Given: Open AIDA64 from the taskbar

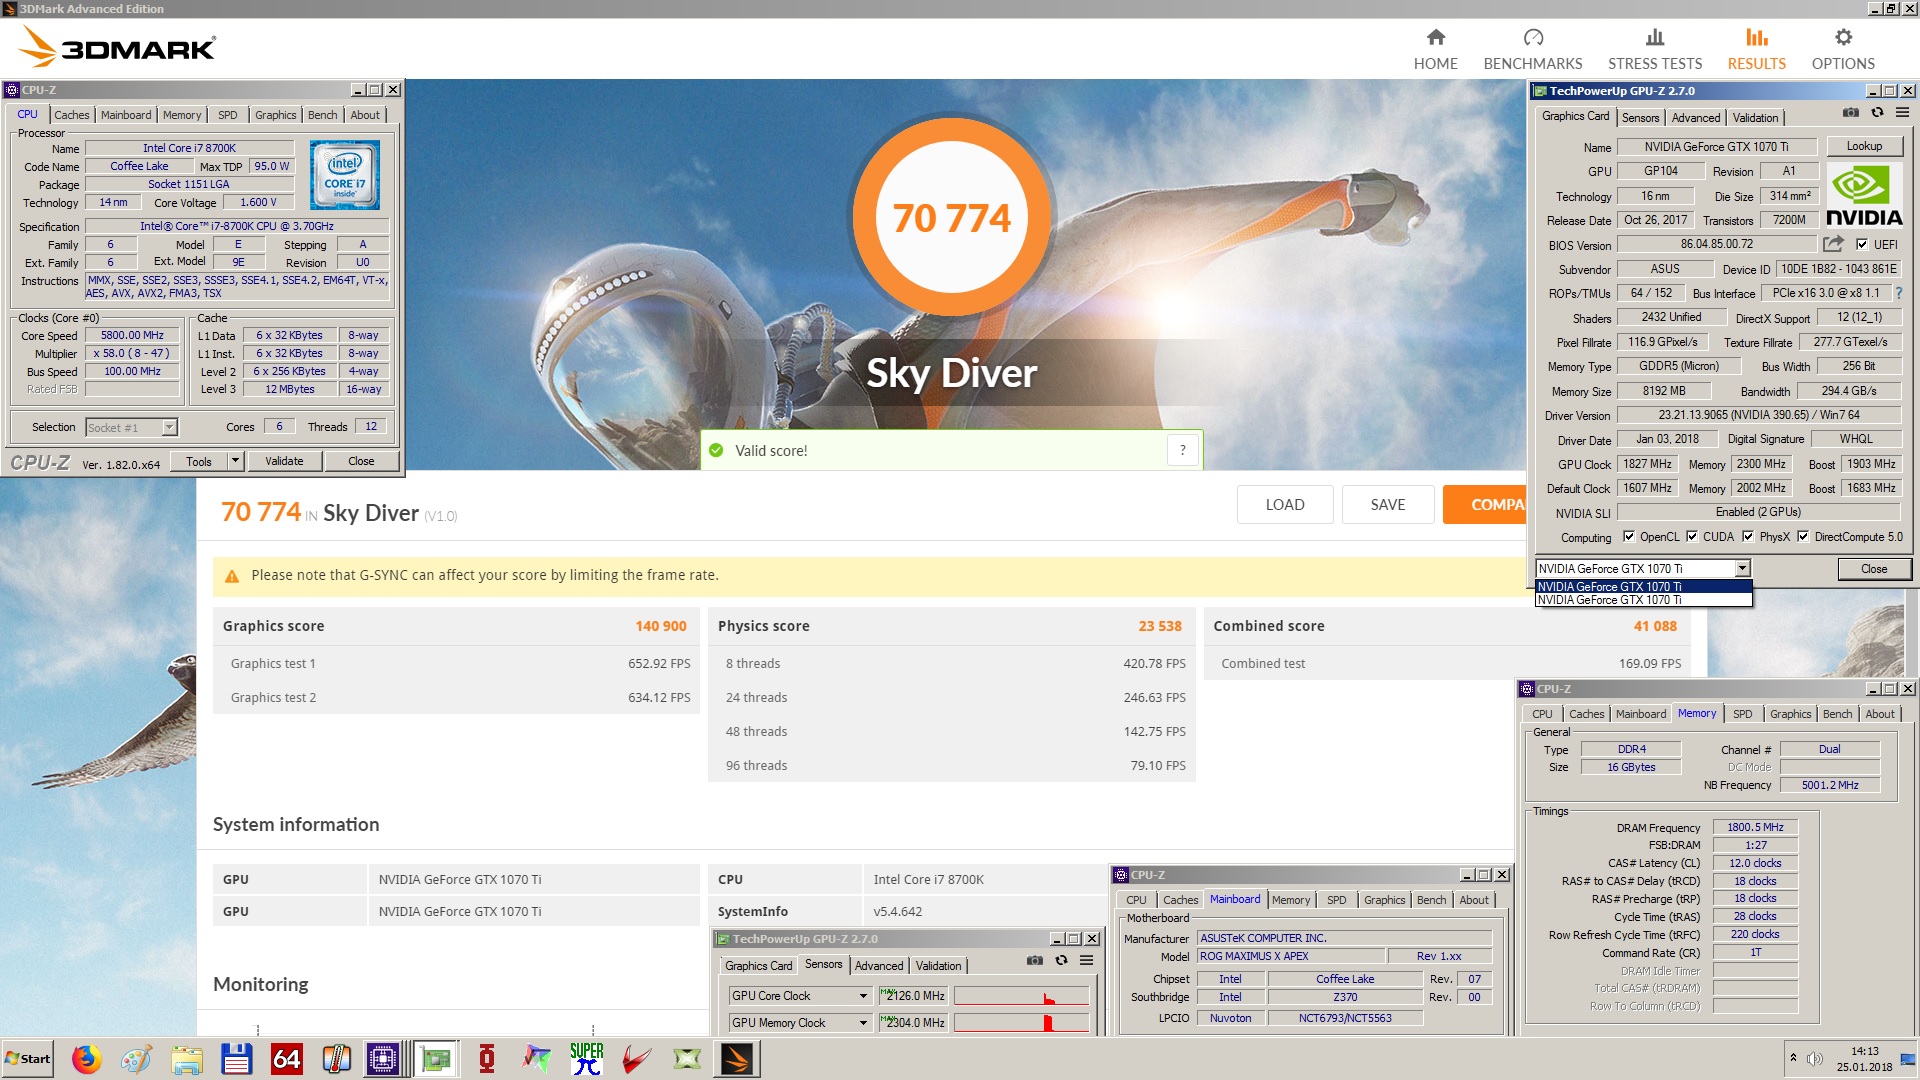Looking at the screenshot, I should pyautogui.click(x=286, y=1059).
